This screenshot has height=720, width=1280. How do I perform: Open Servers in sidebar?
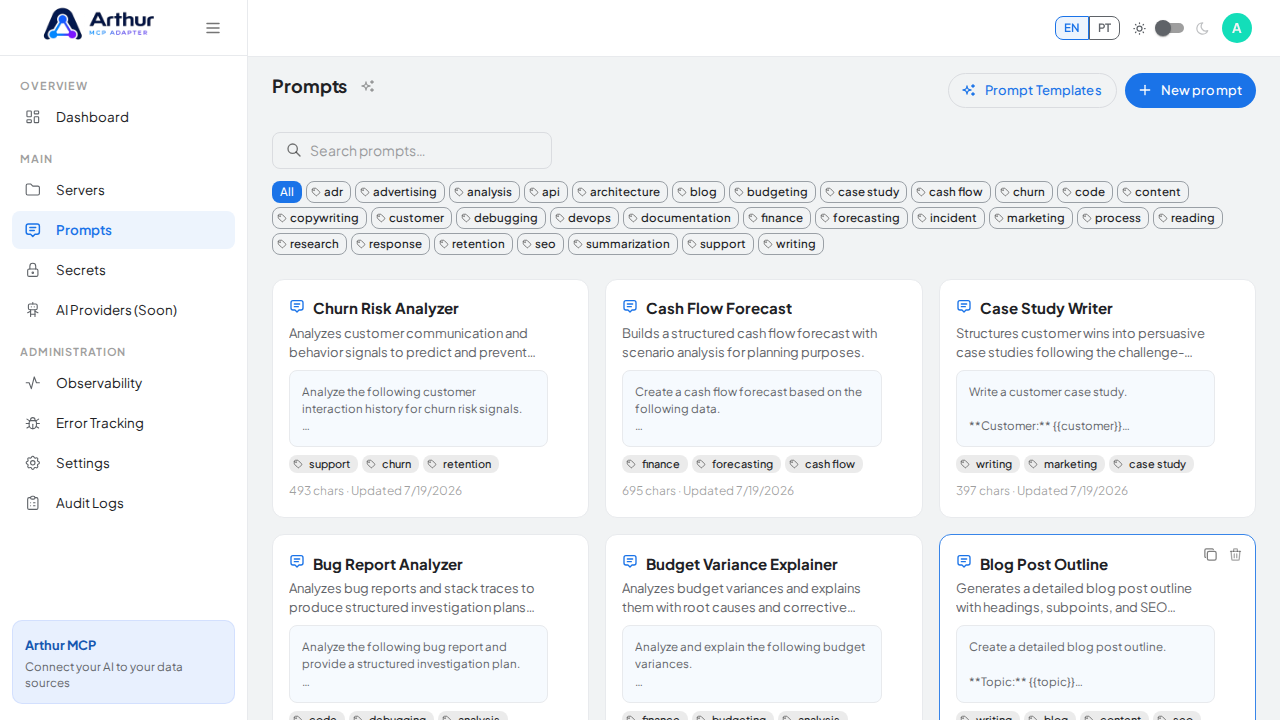(x=123, y=190)
